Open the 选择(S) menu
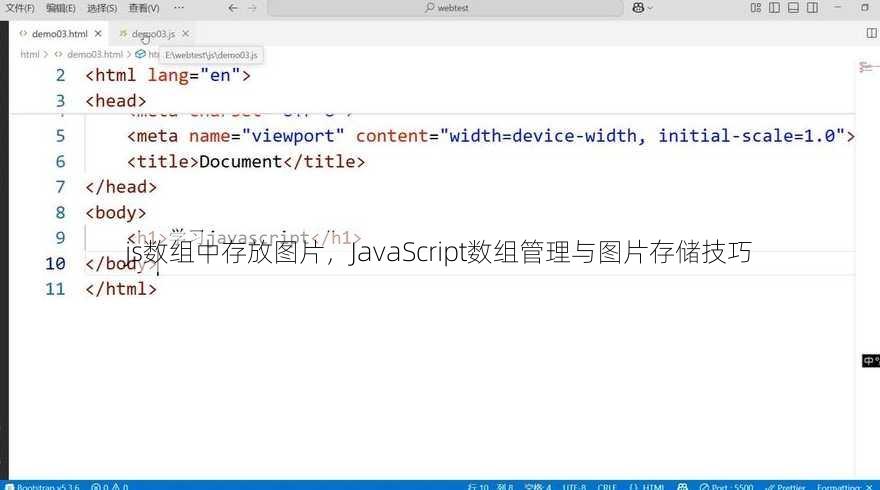The height and width of the screenshot is (490, 880). point(102,8)
